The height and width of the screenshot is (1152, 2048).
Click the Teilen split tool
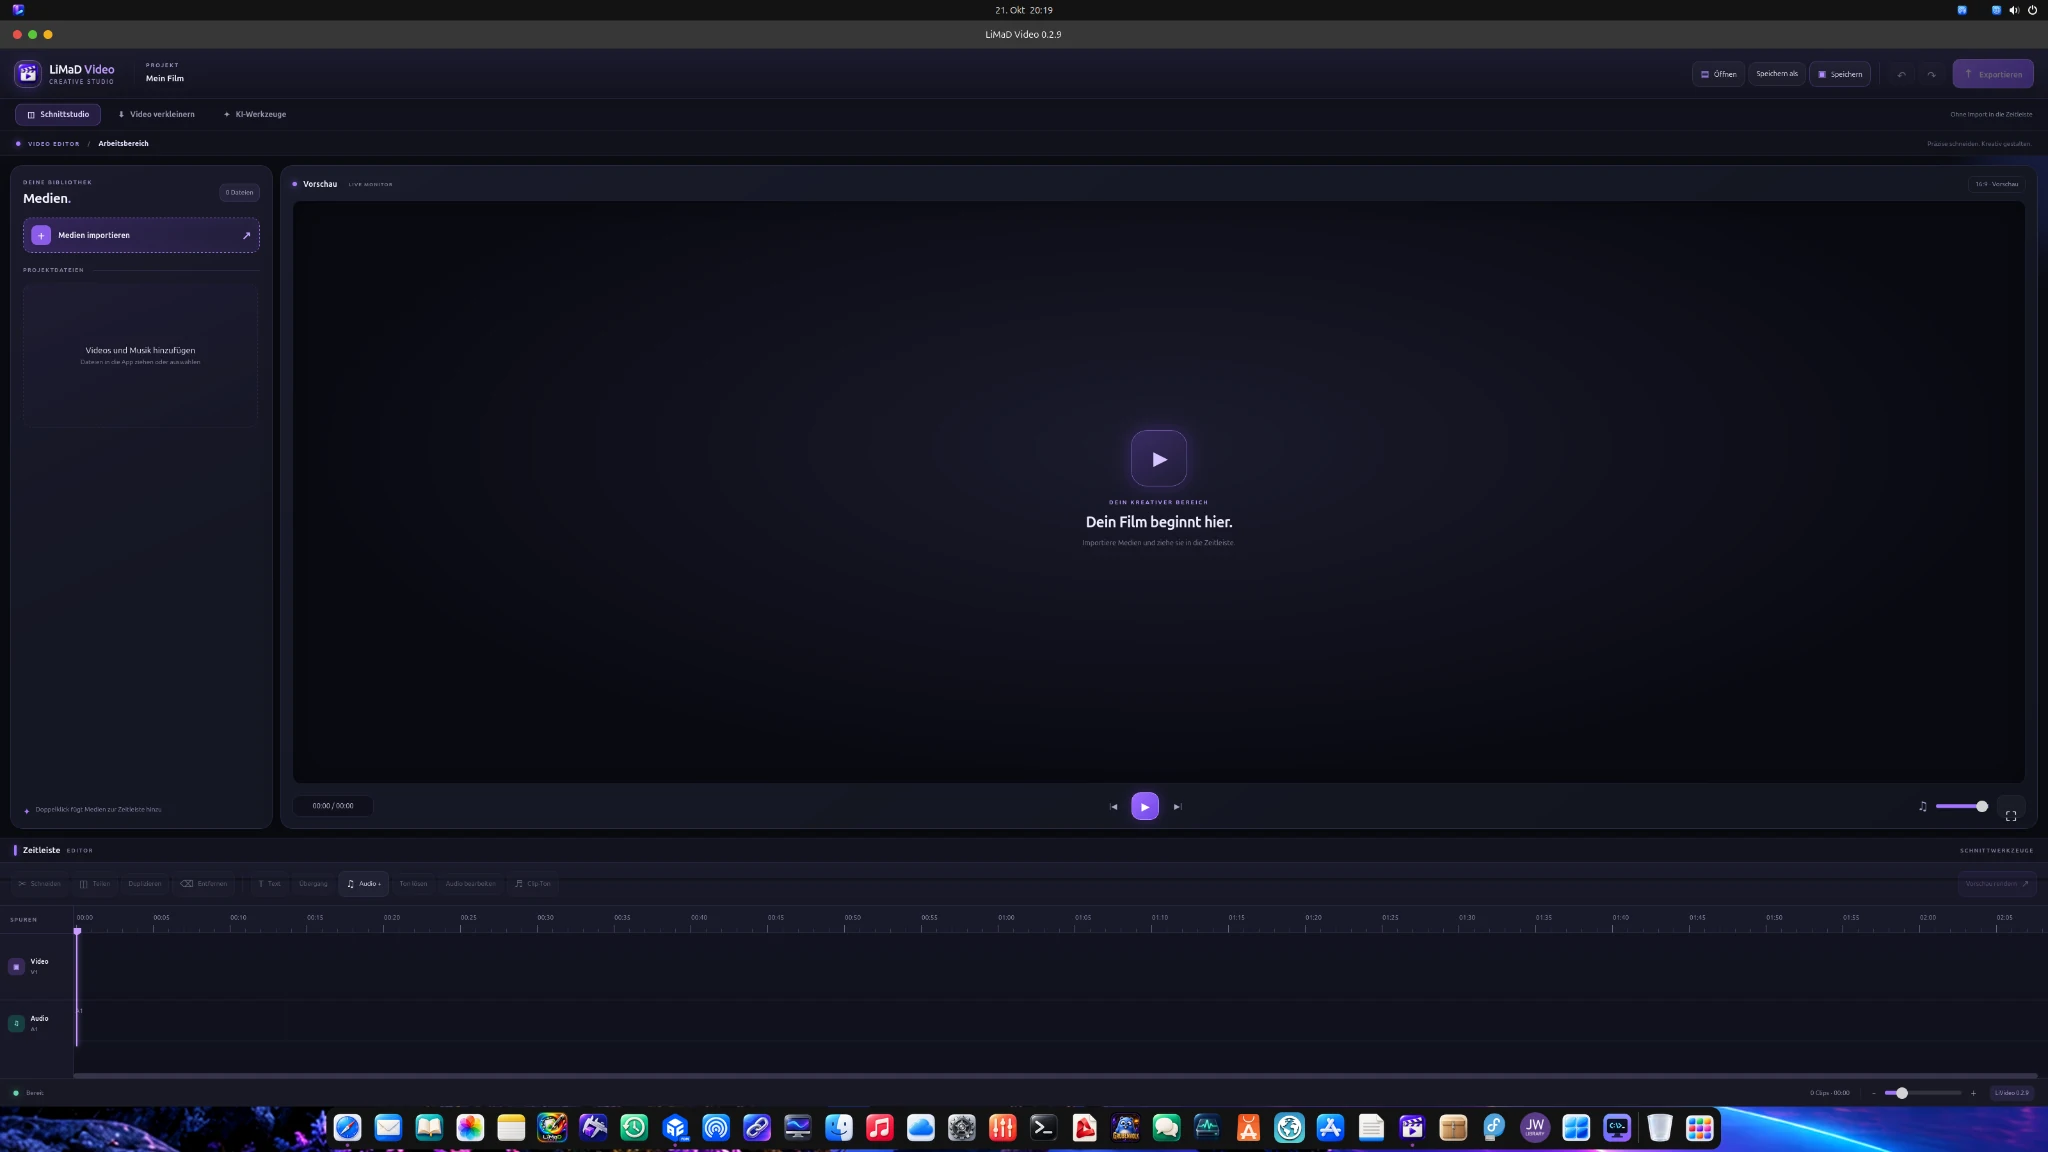95,884
